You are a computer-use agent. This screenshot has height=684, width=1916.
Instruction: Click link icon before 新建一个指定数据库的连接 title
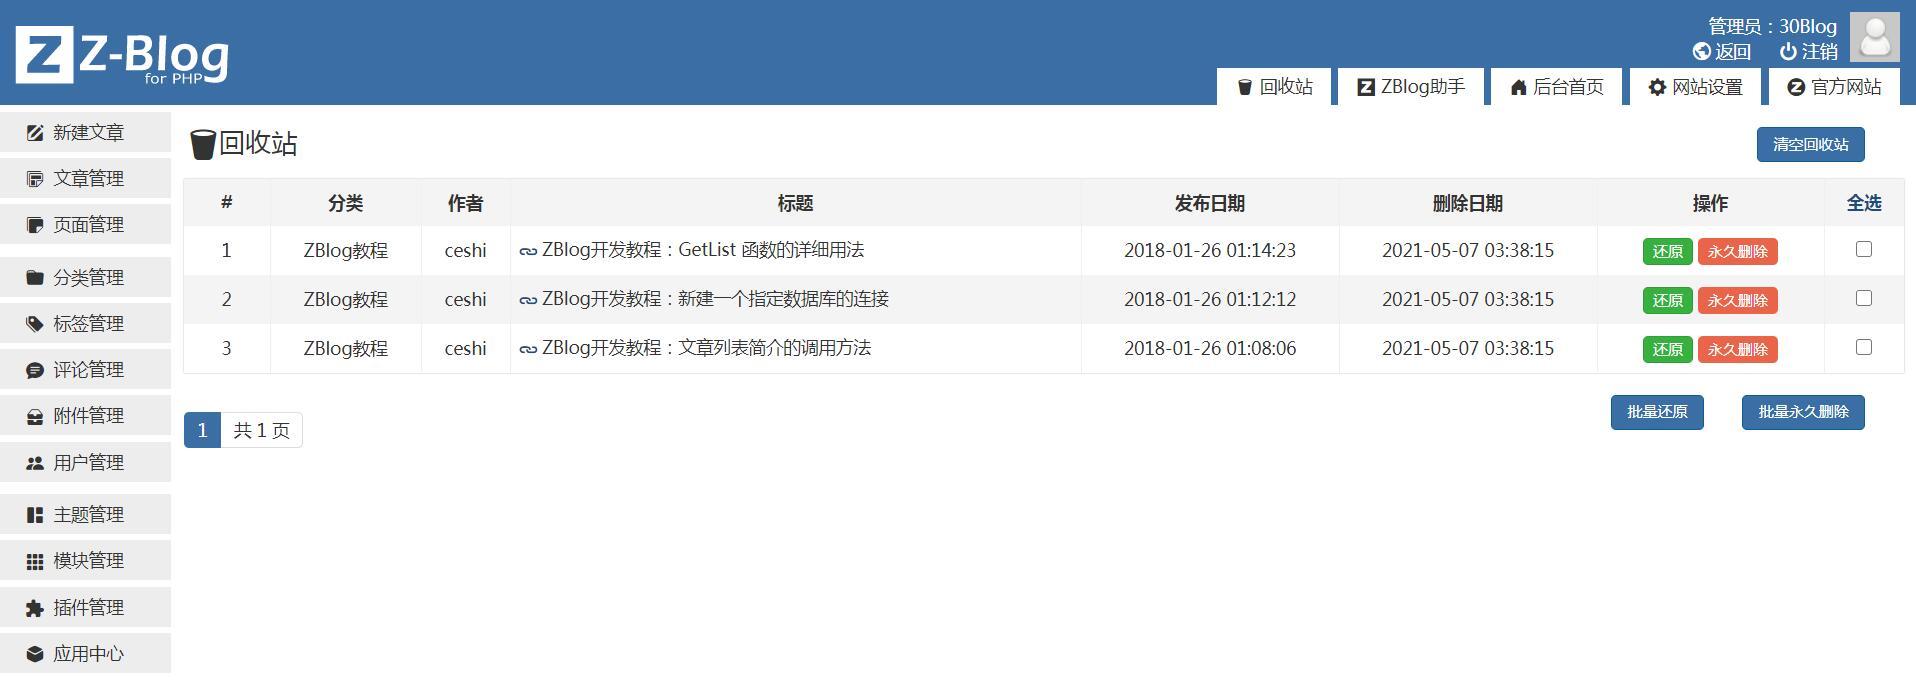pos(528,300)
